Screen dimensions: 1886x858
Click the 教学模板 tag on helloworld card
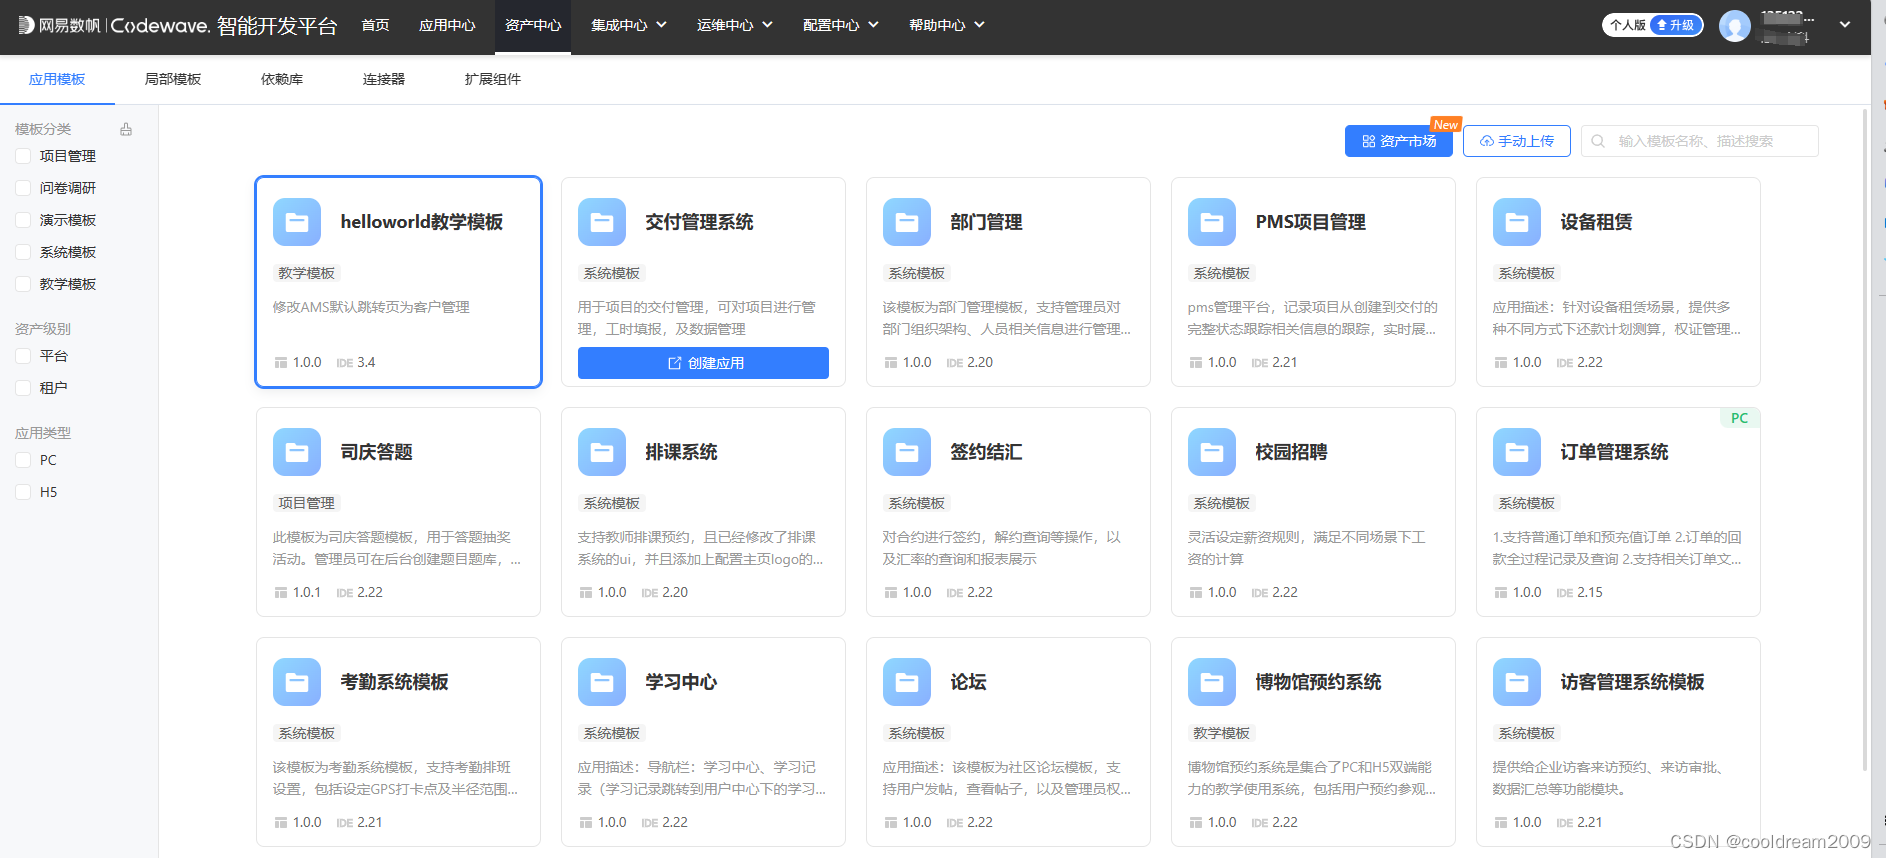pos(307,273)
